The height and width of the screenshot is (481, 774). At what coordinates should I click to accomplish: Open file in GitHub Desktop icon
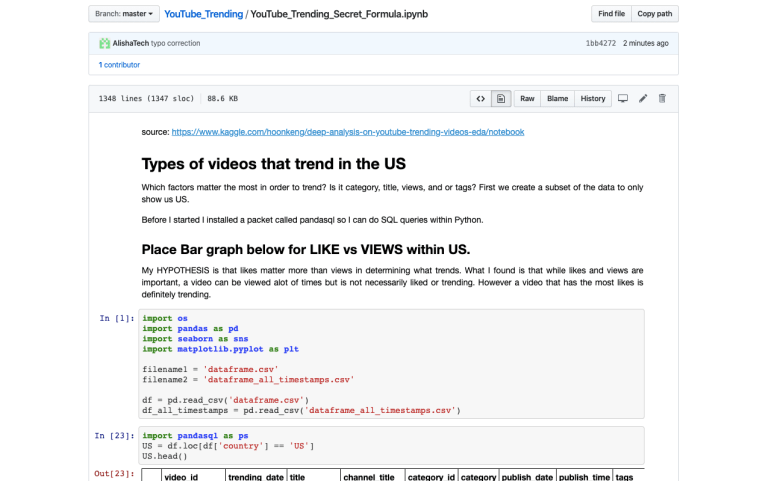coord(623,98)
